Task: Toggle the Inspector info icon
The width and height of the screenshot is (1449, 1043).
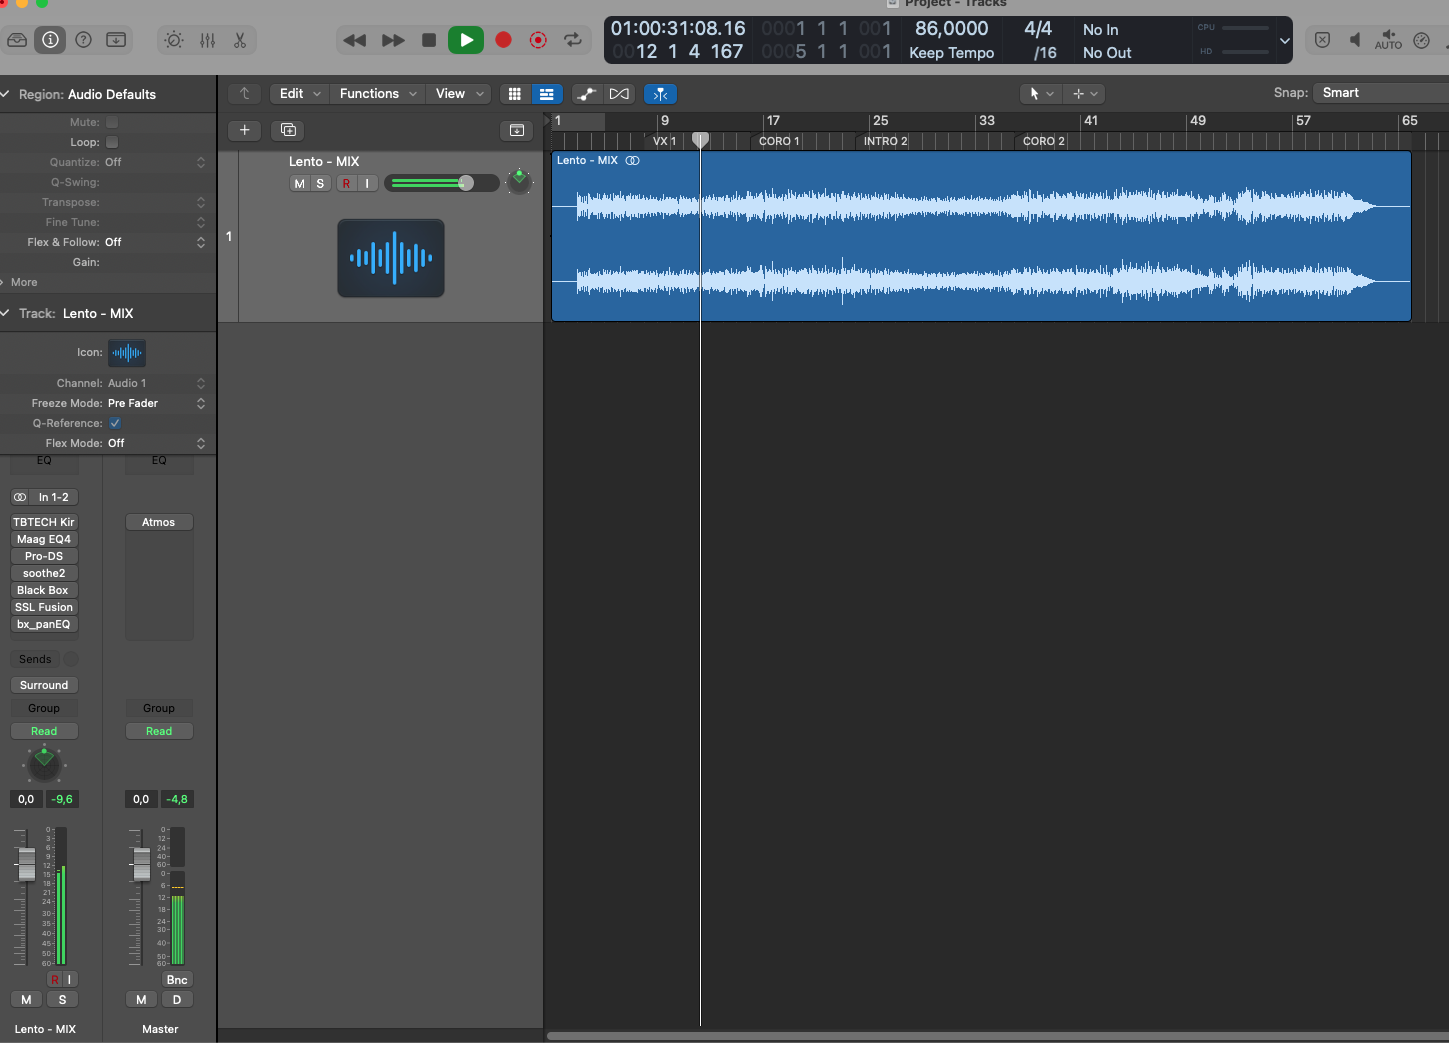Action: click(50, 40)
